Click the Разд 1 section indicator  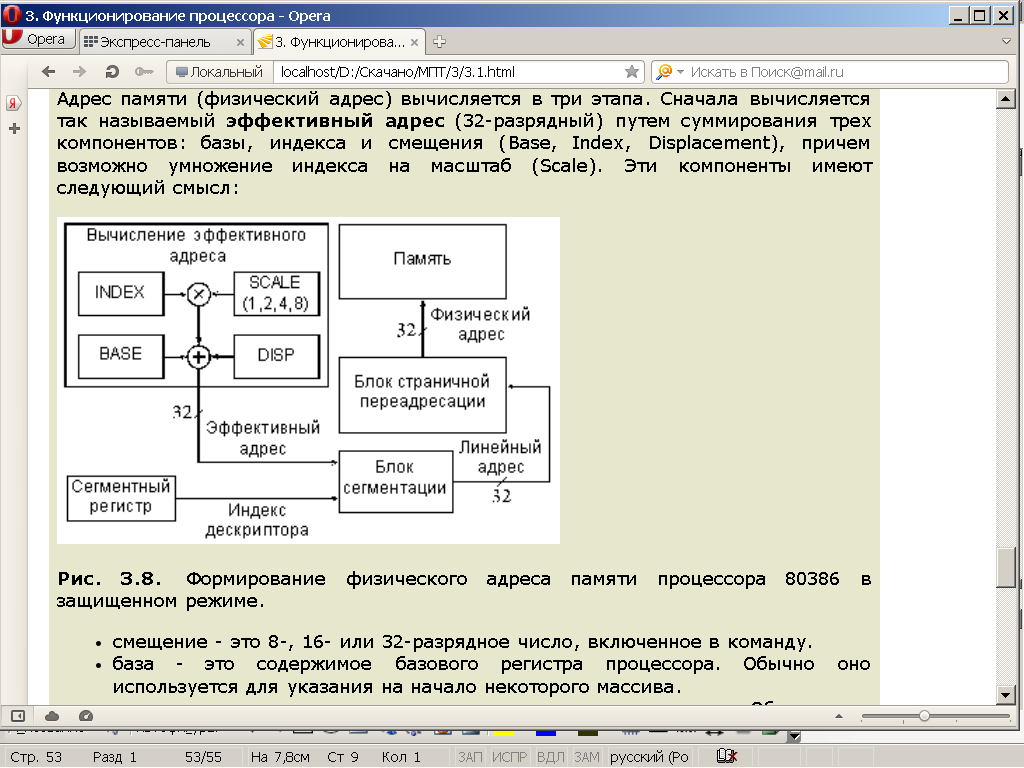[x=115, y=757]
